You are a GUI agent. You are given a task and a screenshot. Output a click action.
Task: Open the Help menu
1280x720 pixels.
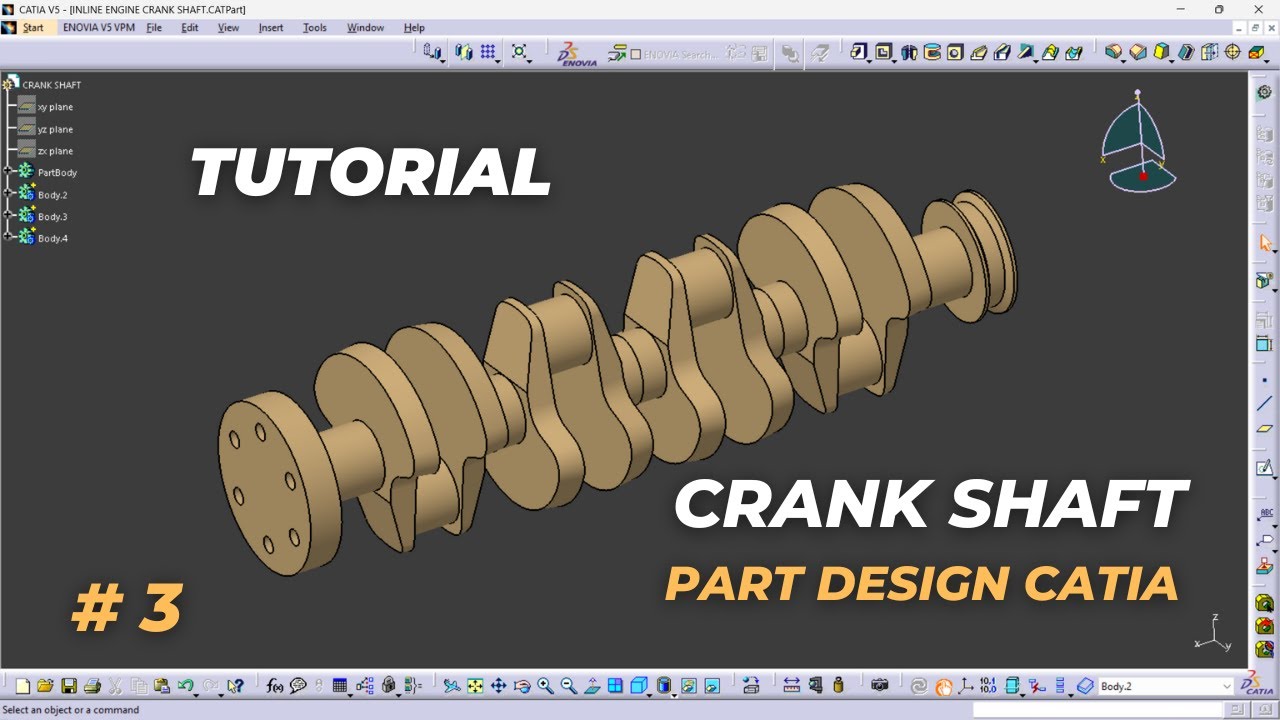pyautogui.click(x=414, y=27)
